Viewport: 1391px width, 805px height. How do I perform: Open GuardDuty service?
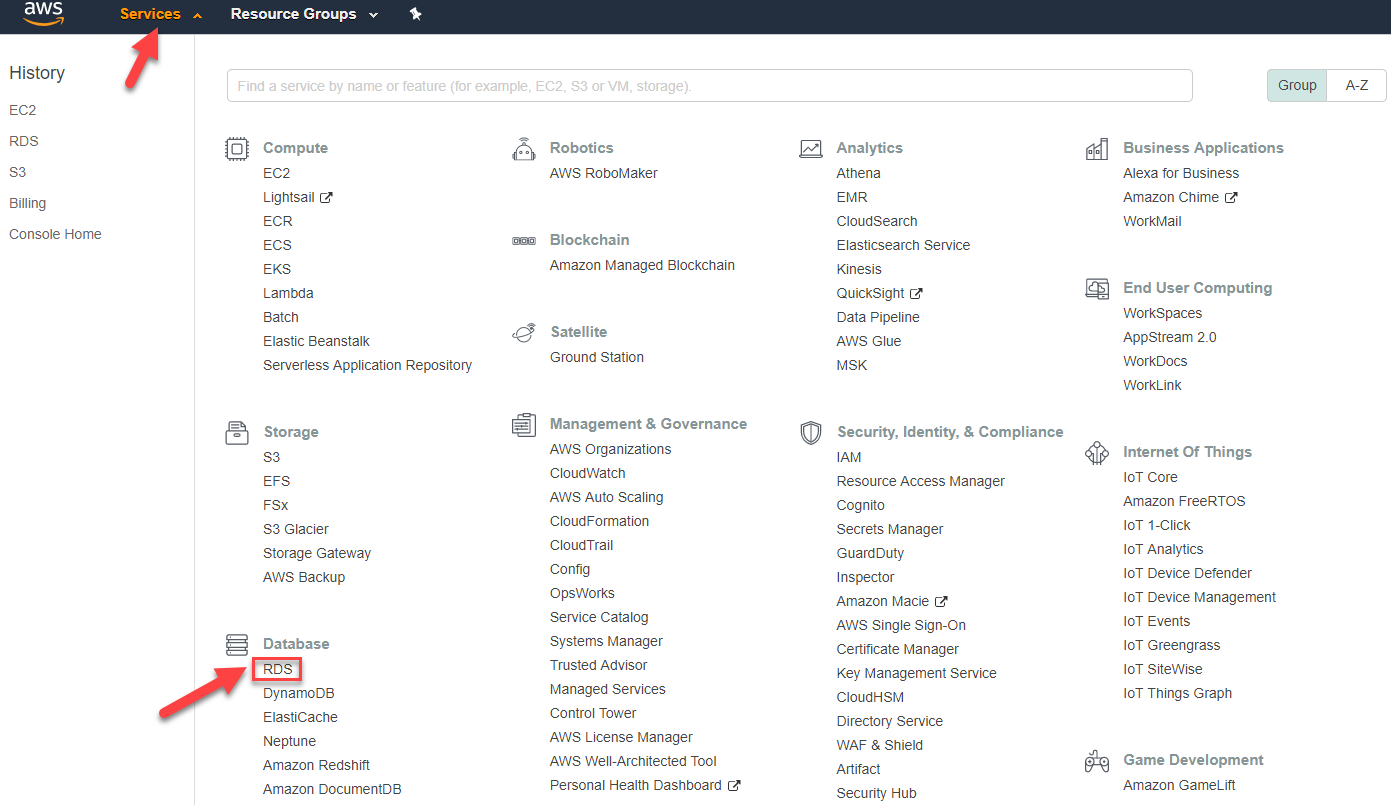(x=870, y=553)
